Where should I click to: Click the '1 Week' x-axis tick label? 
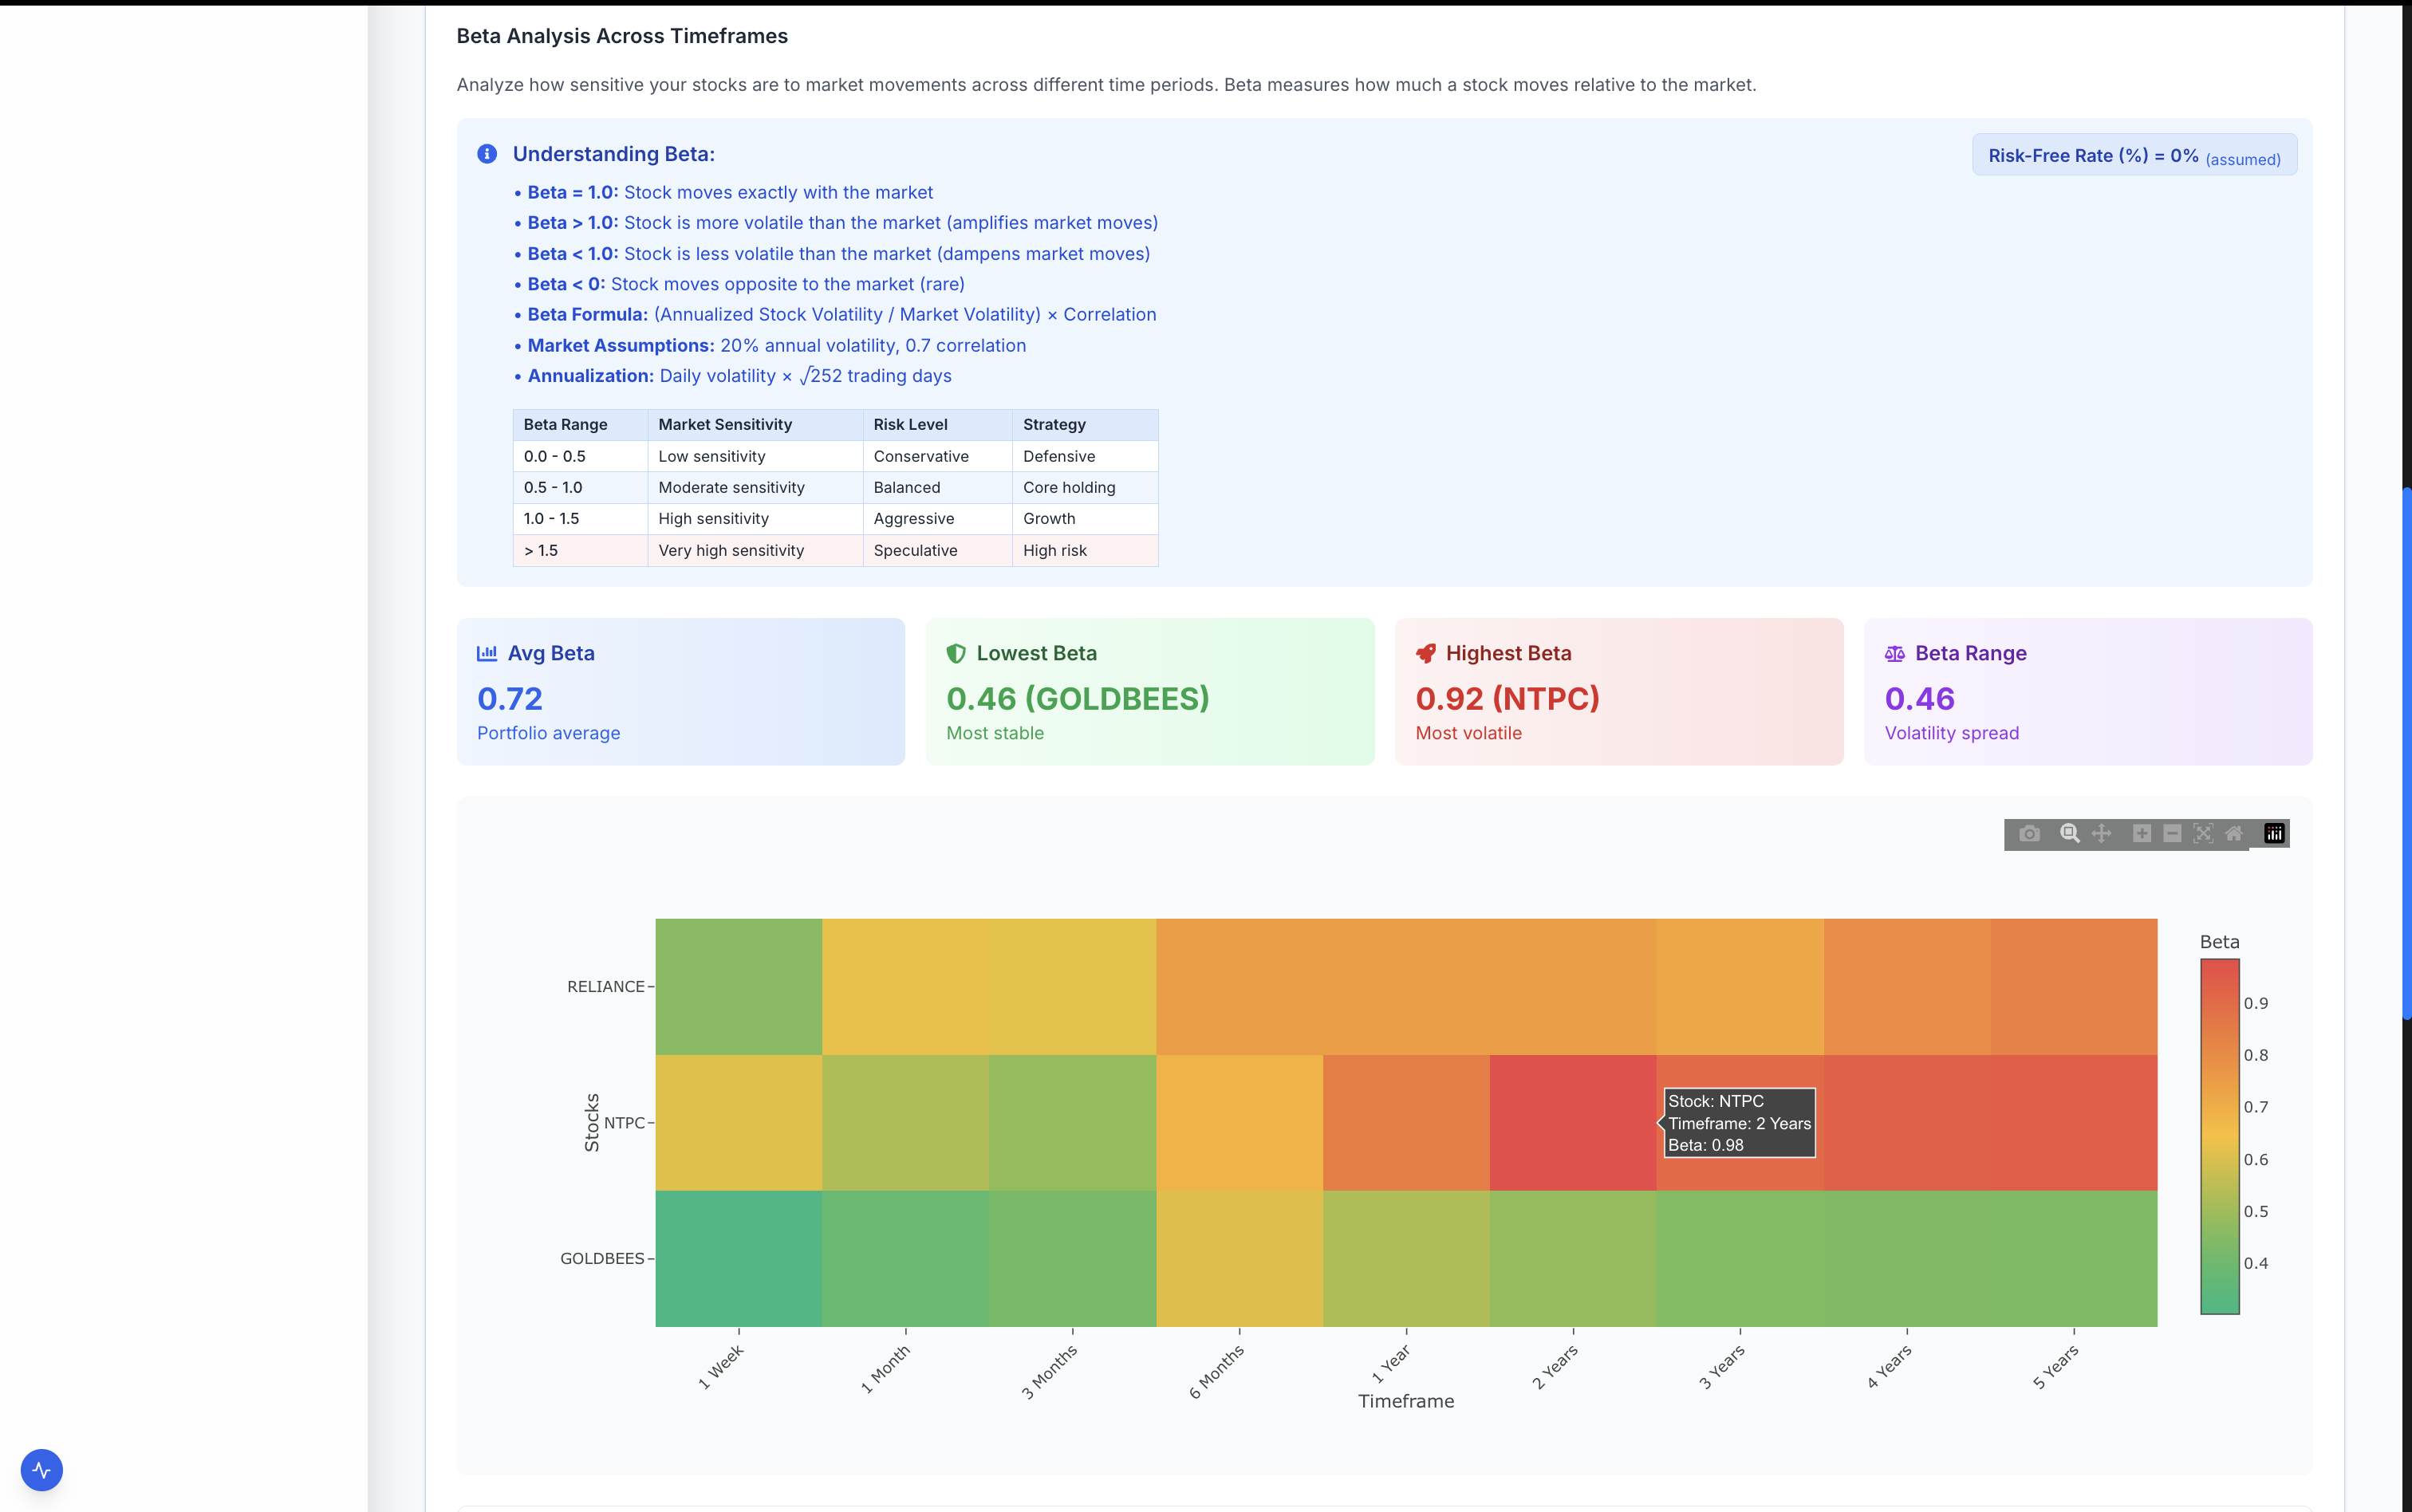[x=721, y=1367]
